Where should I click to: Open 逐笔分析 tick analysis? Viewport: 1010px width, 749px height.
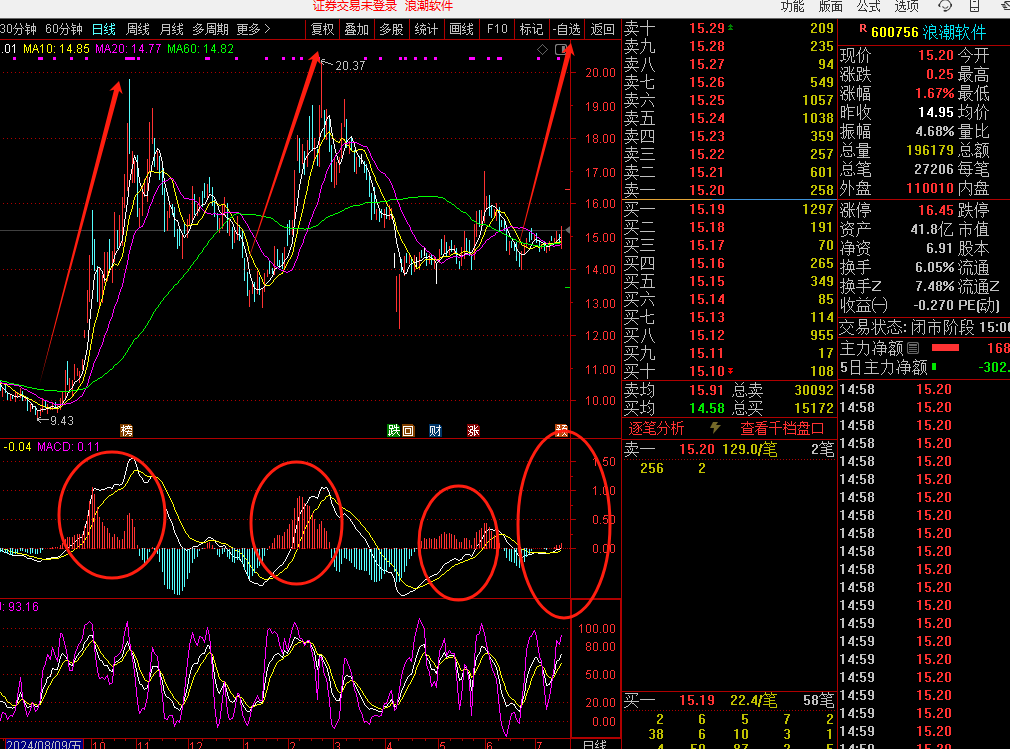point(656,428)
